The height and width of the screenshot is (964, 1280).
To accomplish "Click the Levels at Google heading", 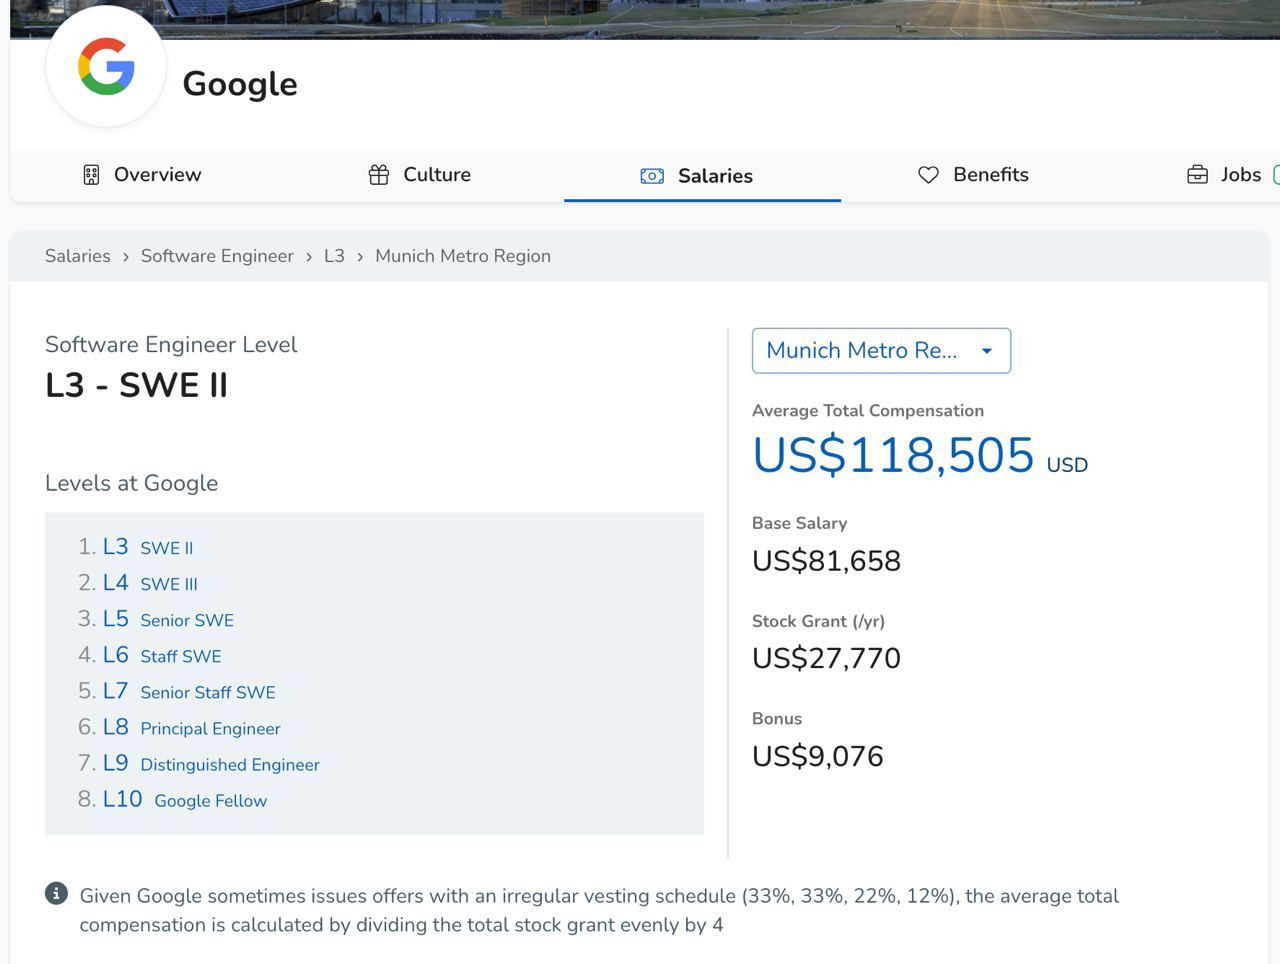I will (131, 483).
